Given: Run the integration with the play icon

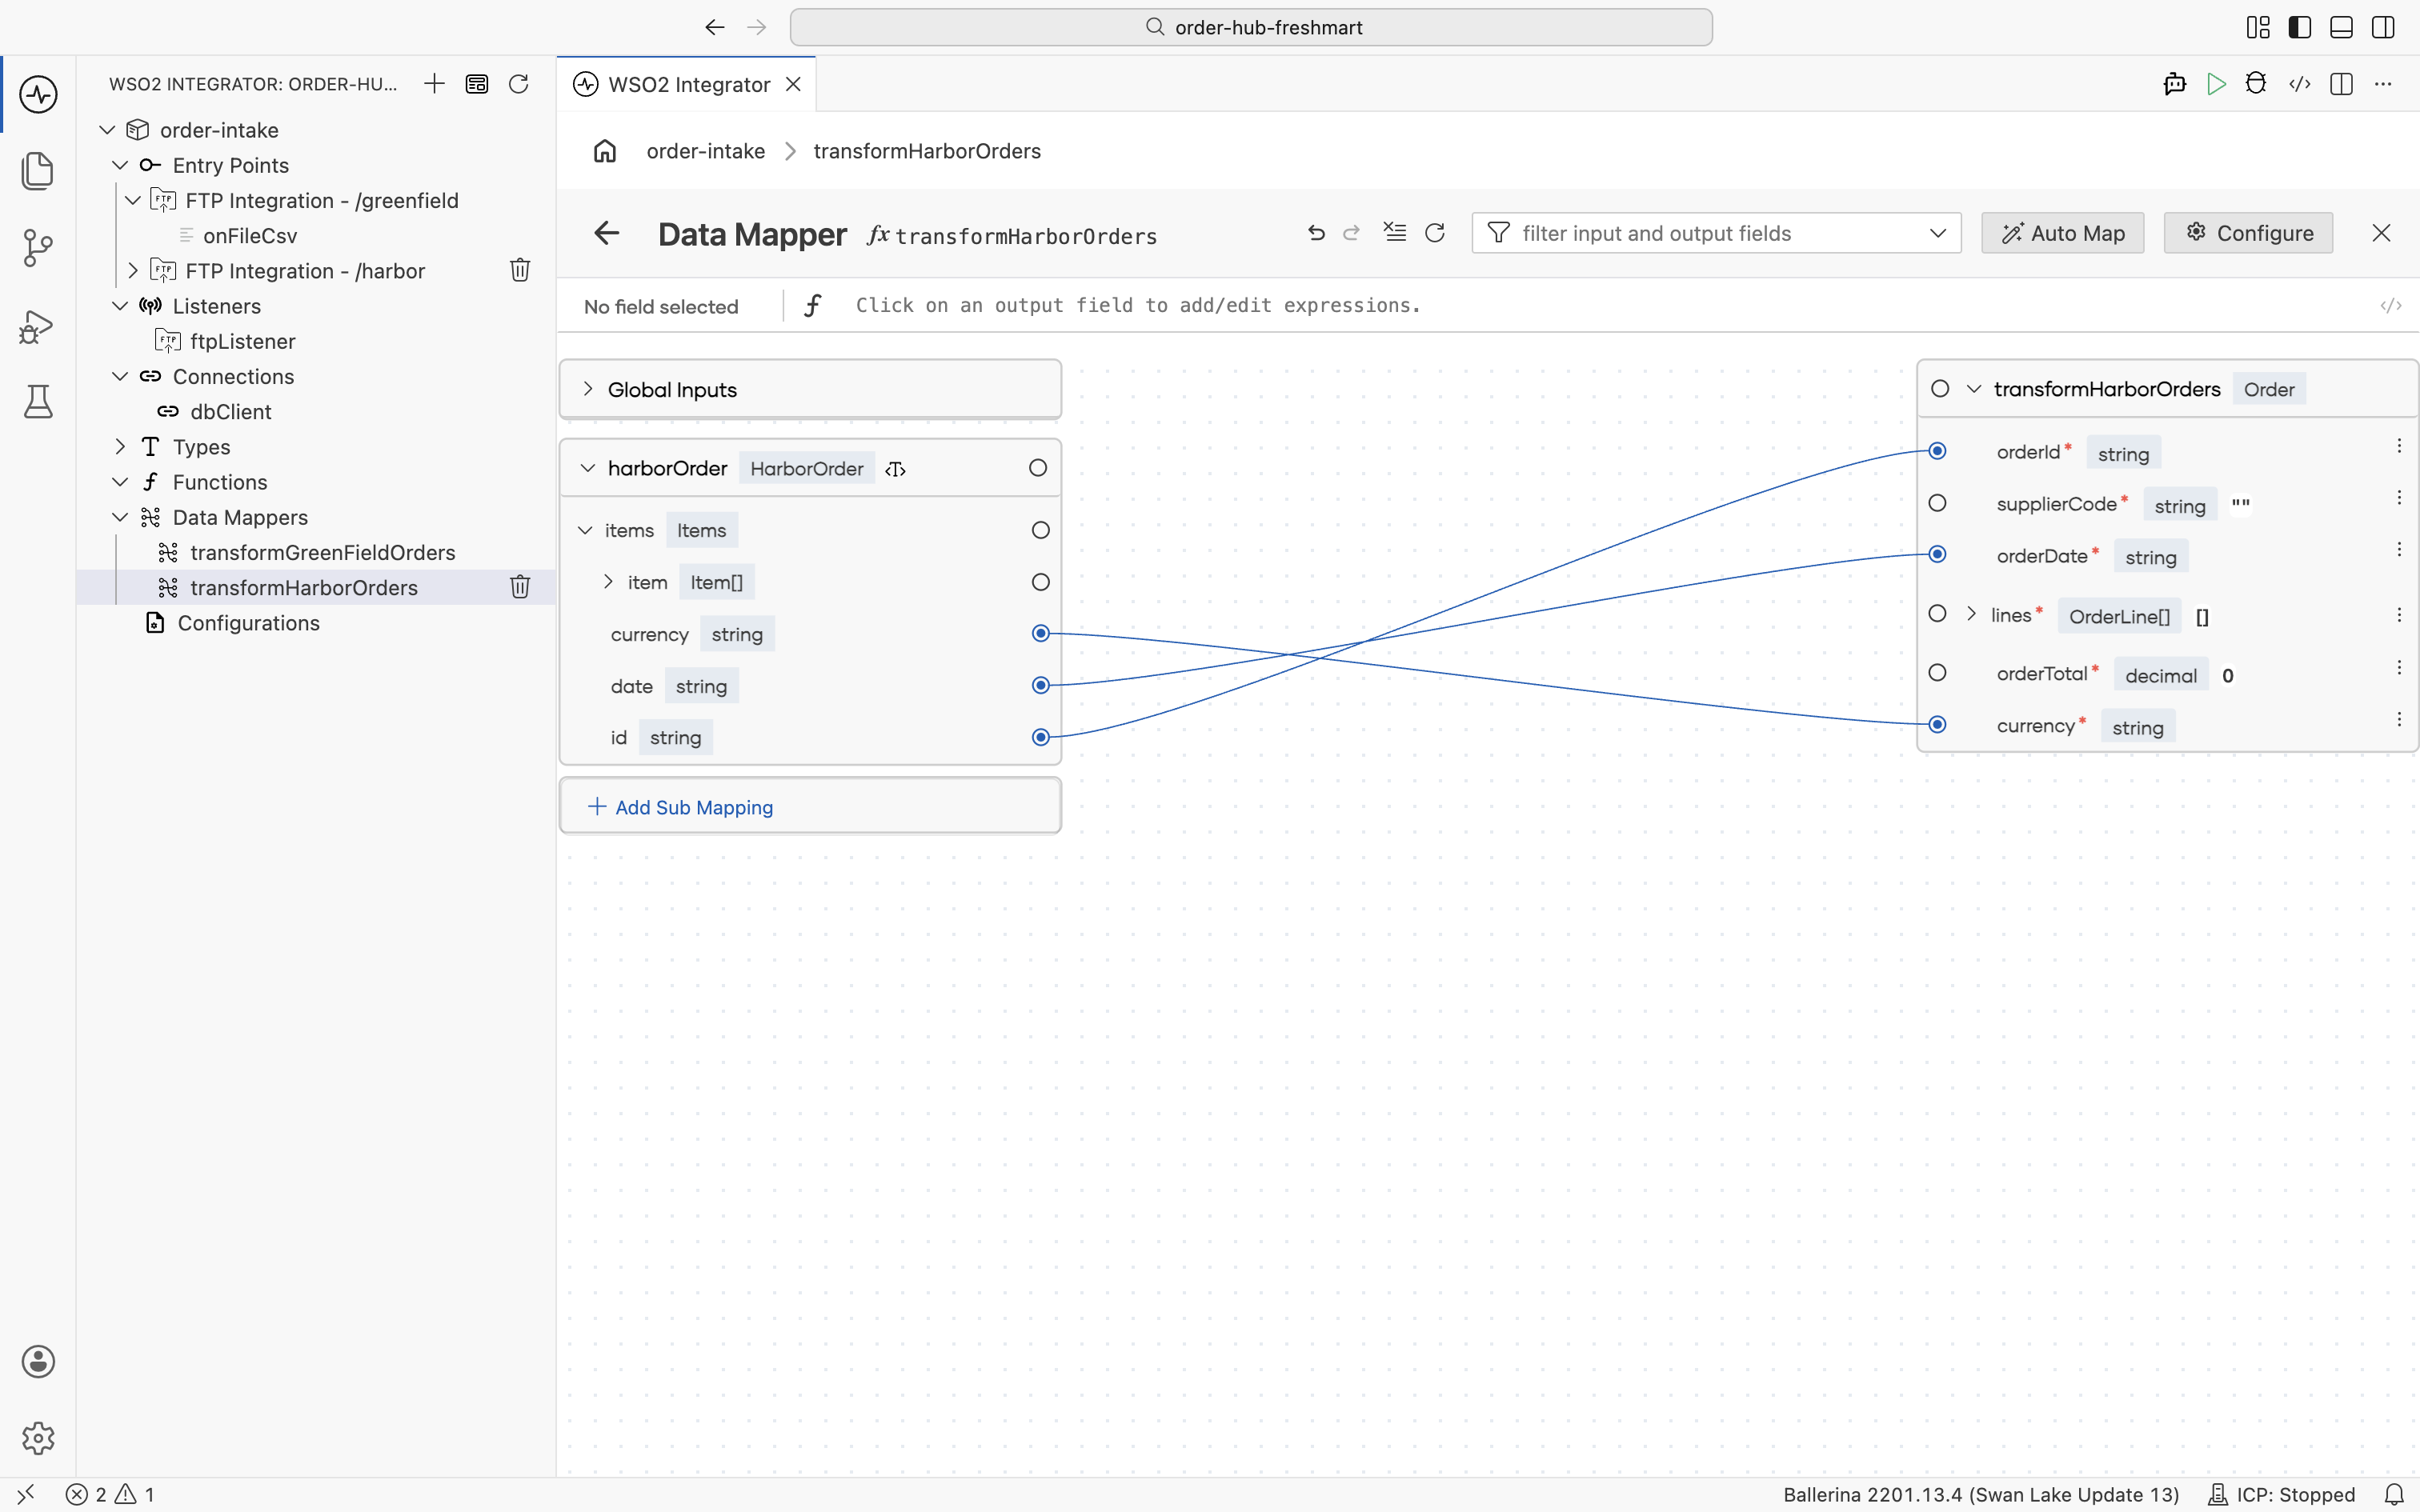Looking at the screenshot, I should pos(2216,84).
